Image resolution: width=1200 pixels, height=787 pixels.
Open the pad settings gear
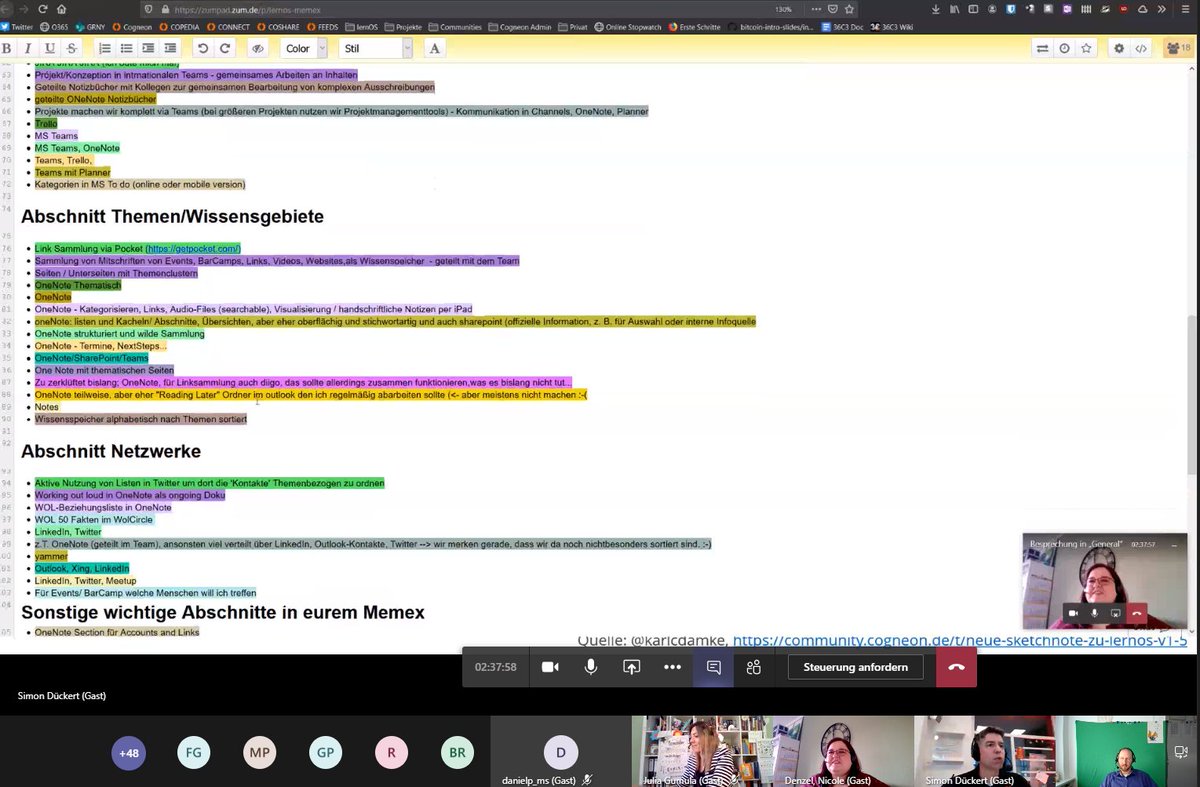(1119, 47)
